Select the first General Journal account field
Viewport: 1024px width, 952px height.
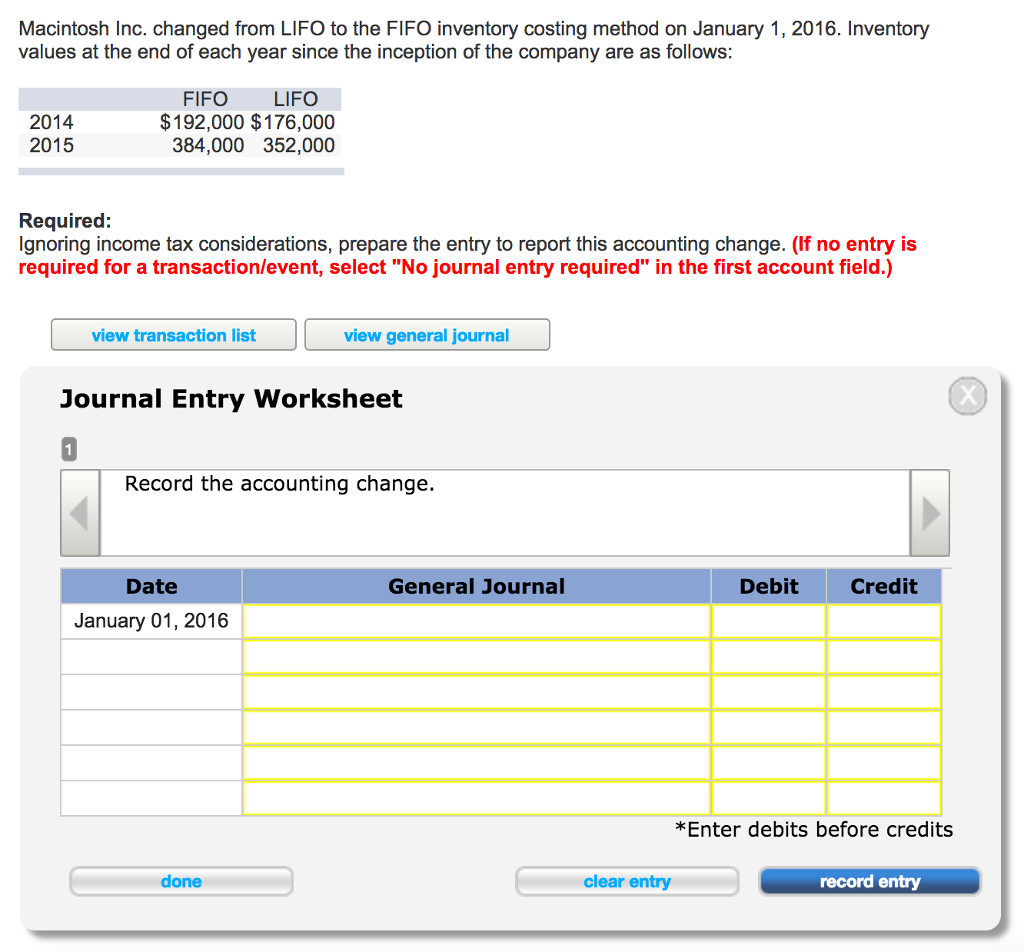[476, 621]
